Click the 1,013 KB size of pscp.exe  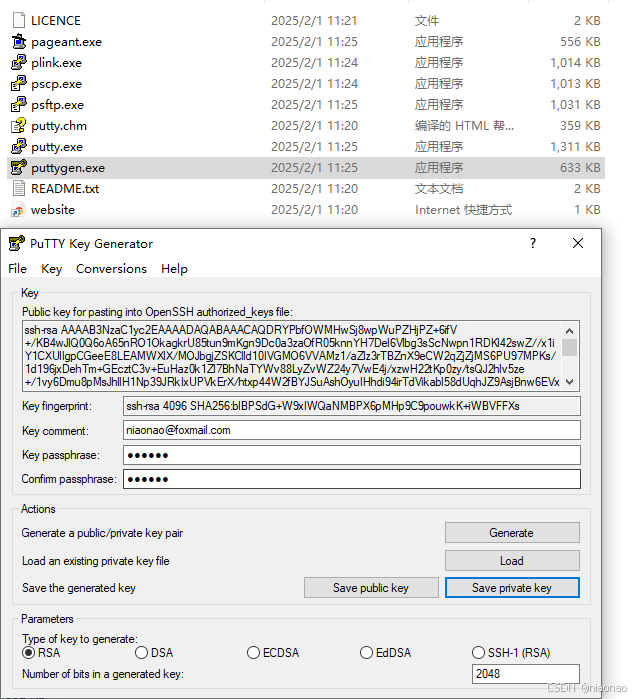575,83
